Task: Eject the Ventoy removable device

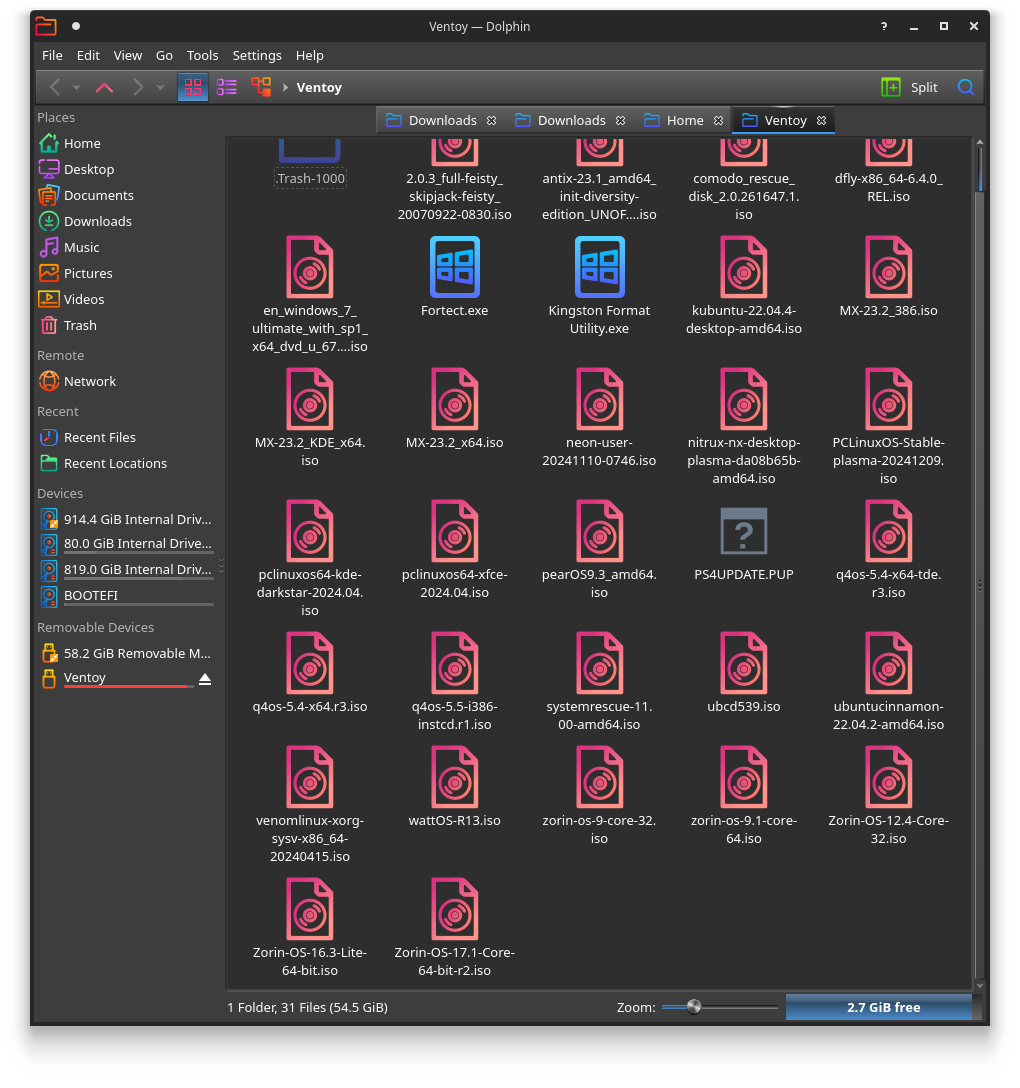Action: pos(205,679)
